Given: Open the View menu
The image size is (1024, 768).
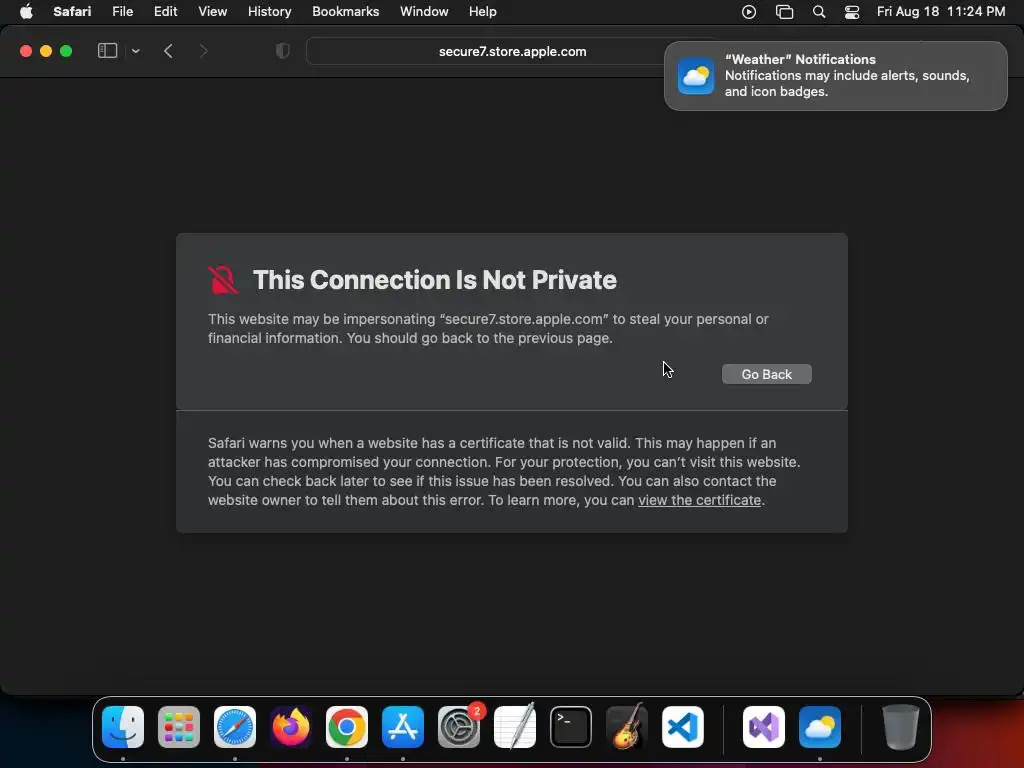Looking at the screenshot, I should coord(212,12).
